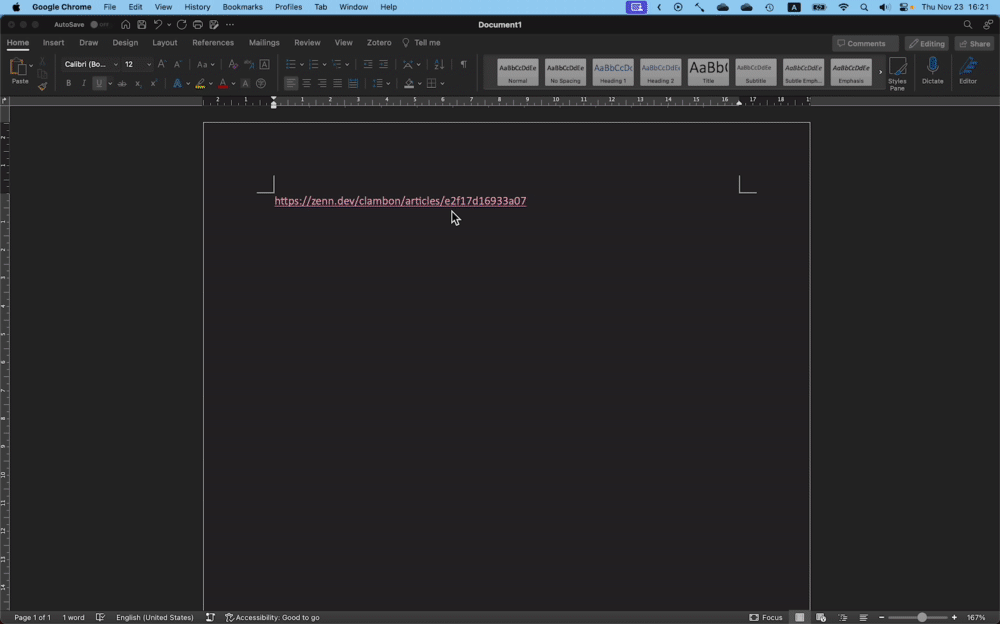The height and width of the screenshot is (624, 1000).
Task: Open the Insert ribbon tab
Action: pos(54,43)
